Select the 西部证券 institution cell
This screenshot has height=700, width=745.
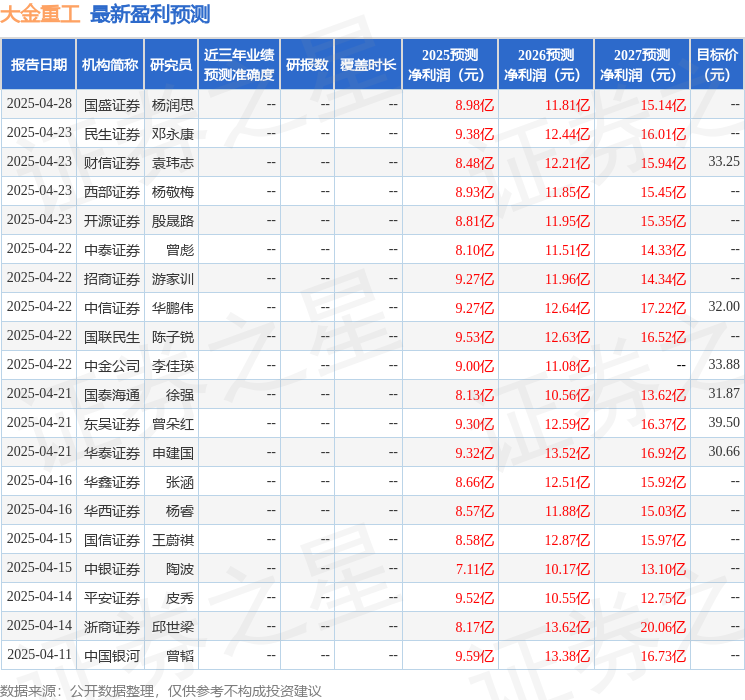[112, 192]
